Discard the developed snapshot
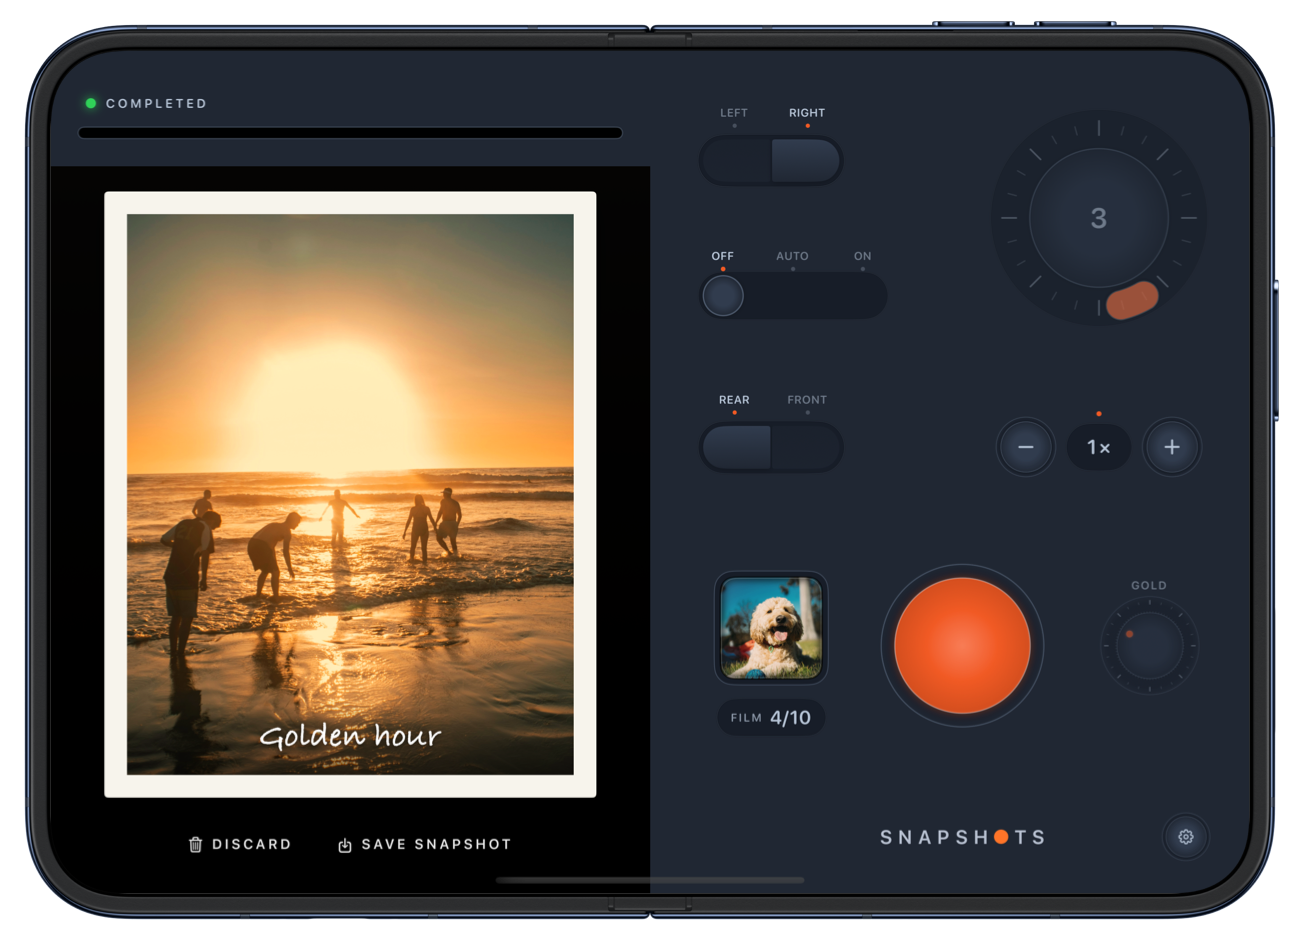The width and height of the screenshot is (1300, 944). point(240,844)
